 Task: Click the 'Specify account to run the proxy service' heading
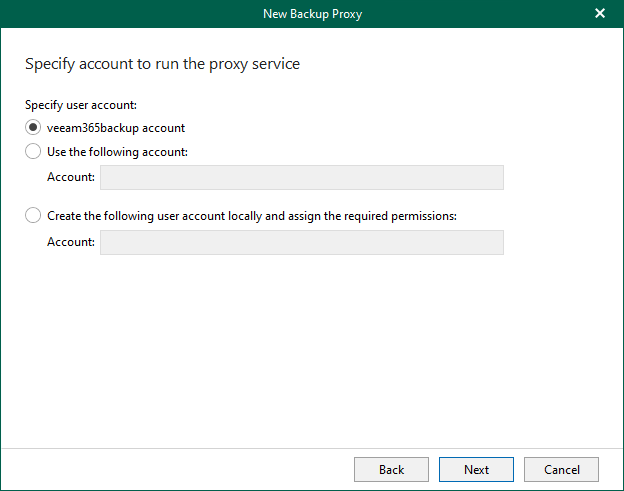click(162, 64)
